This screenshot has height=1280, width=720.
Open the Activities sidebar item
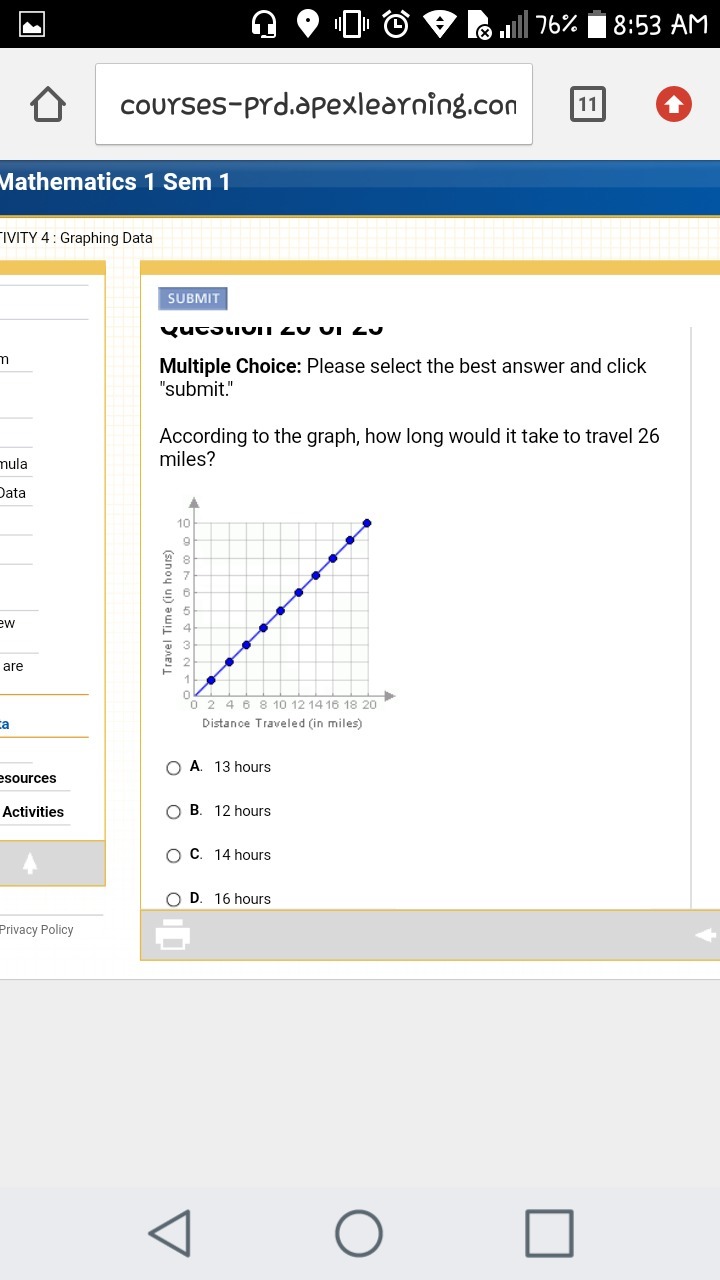click(32, 812)
